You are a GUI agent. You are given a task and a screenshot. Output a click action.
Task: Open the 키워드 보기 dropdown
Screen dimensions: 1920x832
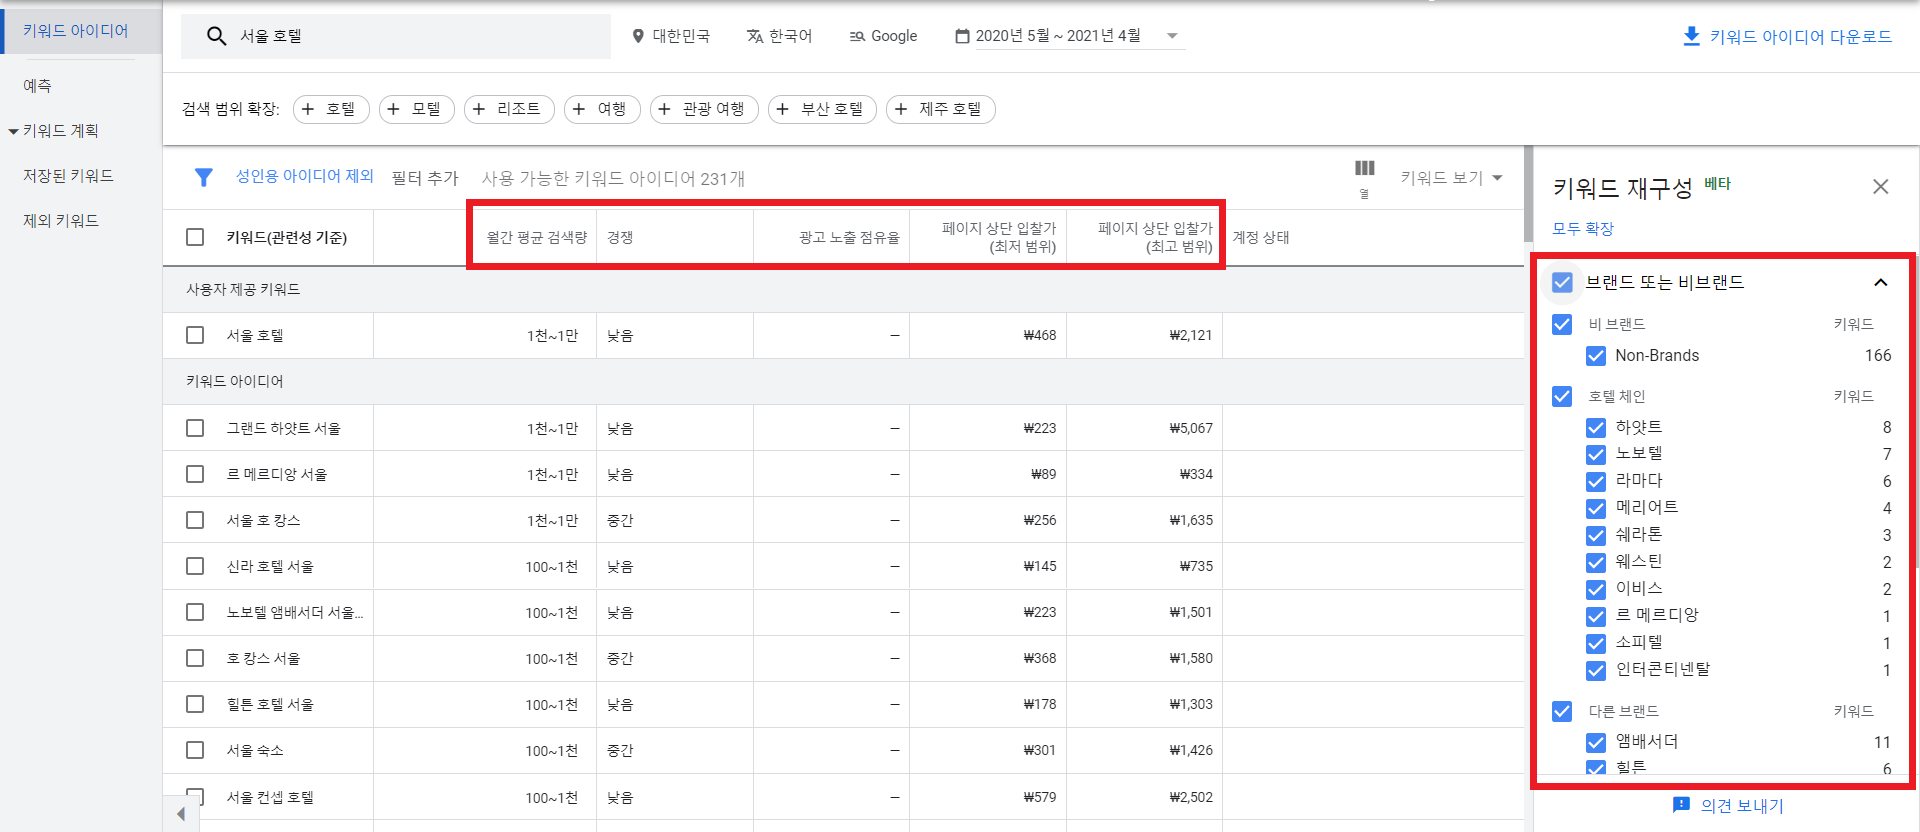click(1451, 178)
